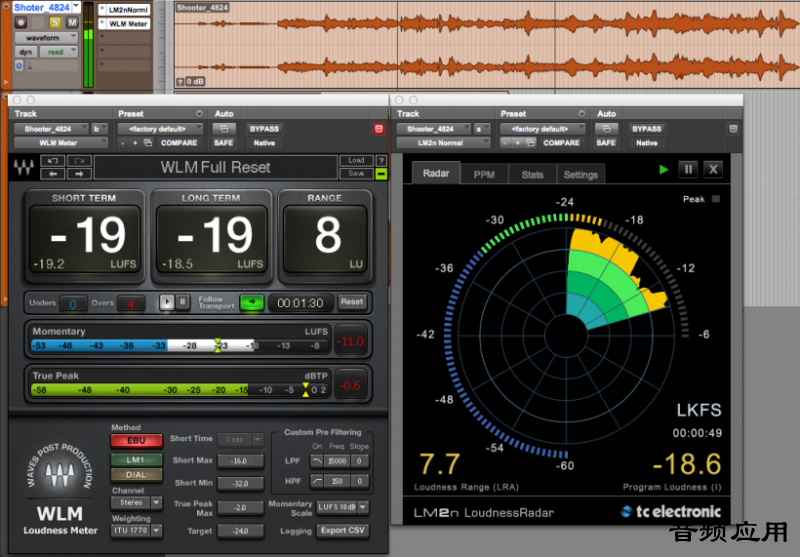Open WLM insert position 'b' dropdown

(x=97, y=129)
